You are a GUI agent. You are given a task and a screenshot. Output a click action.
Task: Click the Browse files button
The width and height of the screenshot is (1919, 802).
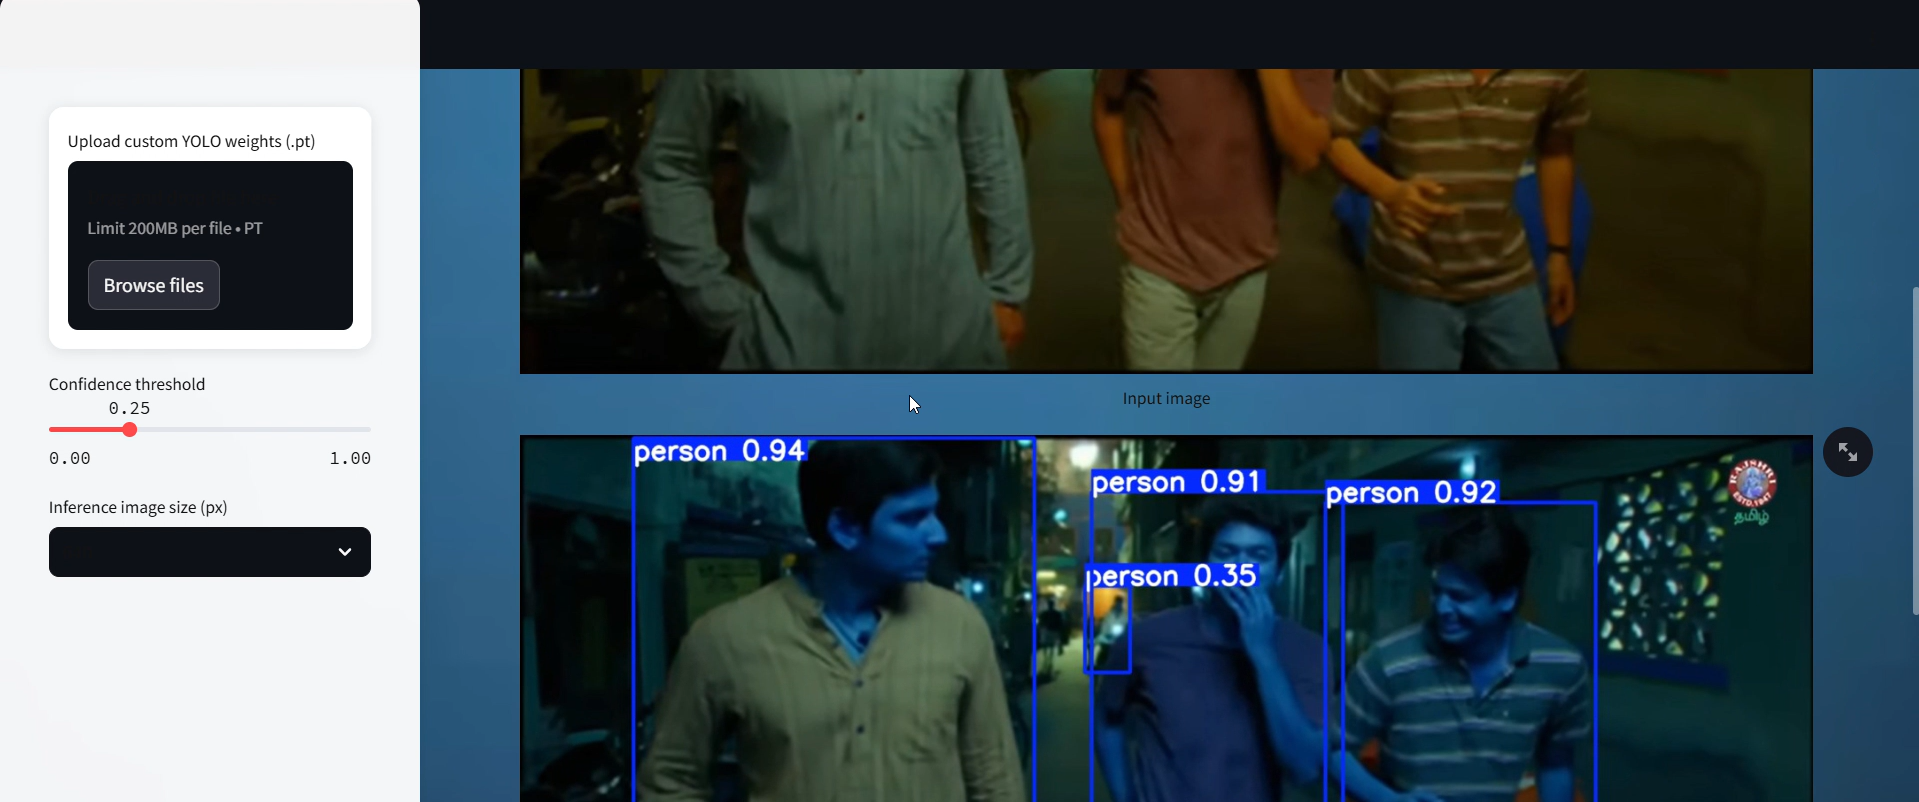tap(154, 285)
